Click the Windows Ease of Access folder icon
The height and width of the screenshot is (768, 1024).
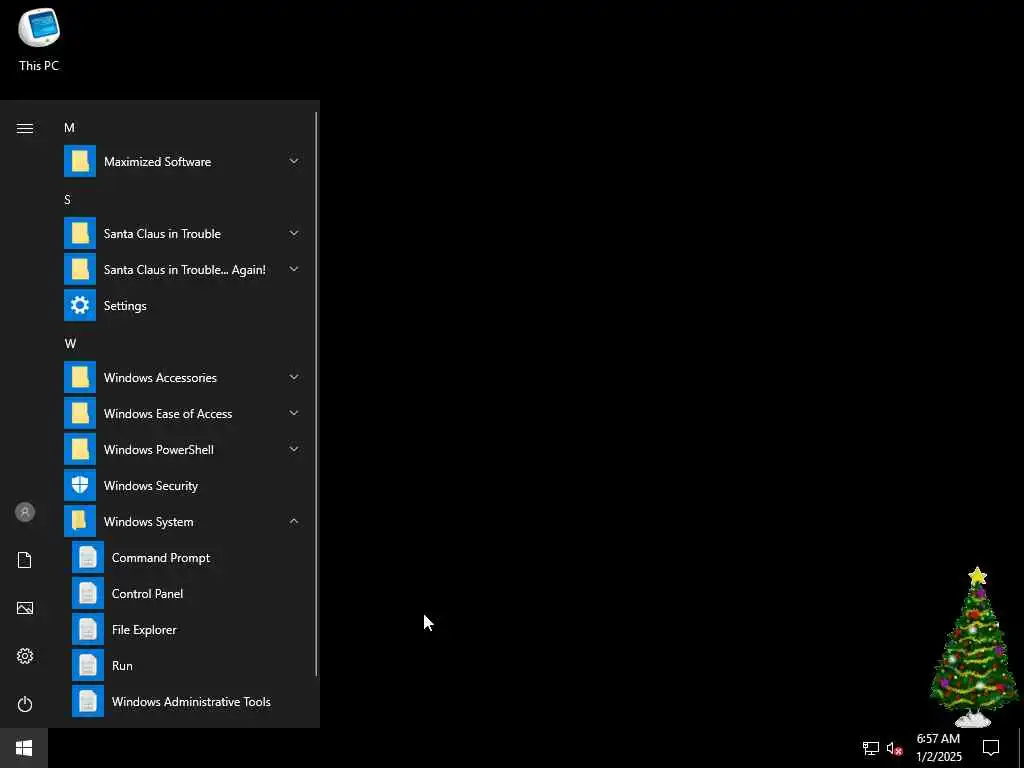80,413
